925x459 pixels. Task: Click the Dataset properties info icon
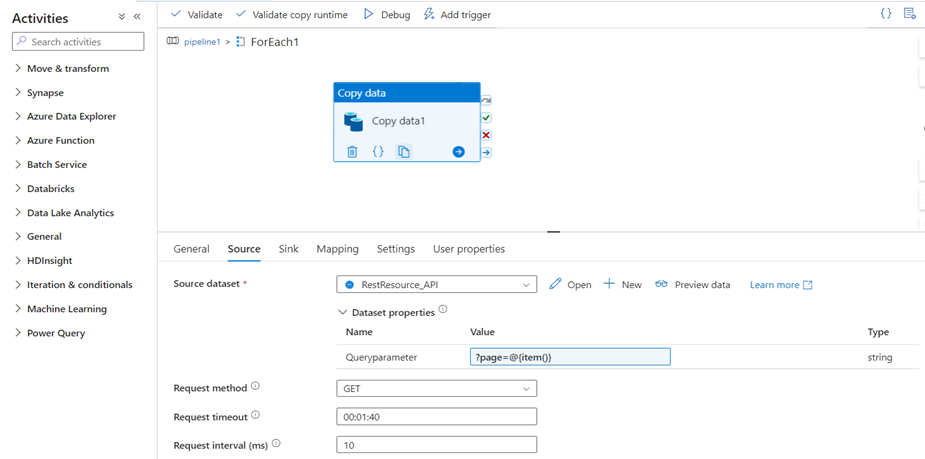pos(443,311)
